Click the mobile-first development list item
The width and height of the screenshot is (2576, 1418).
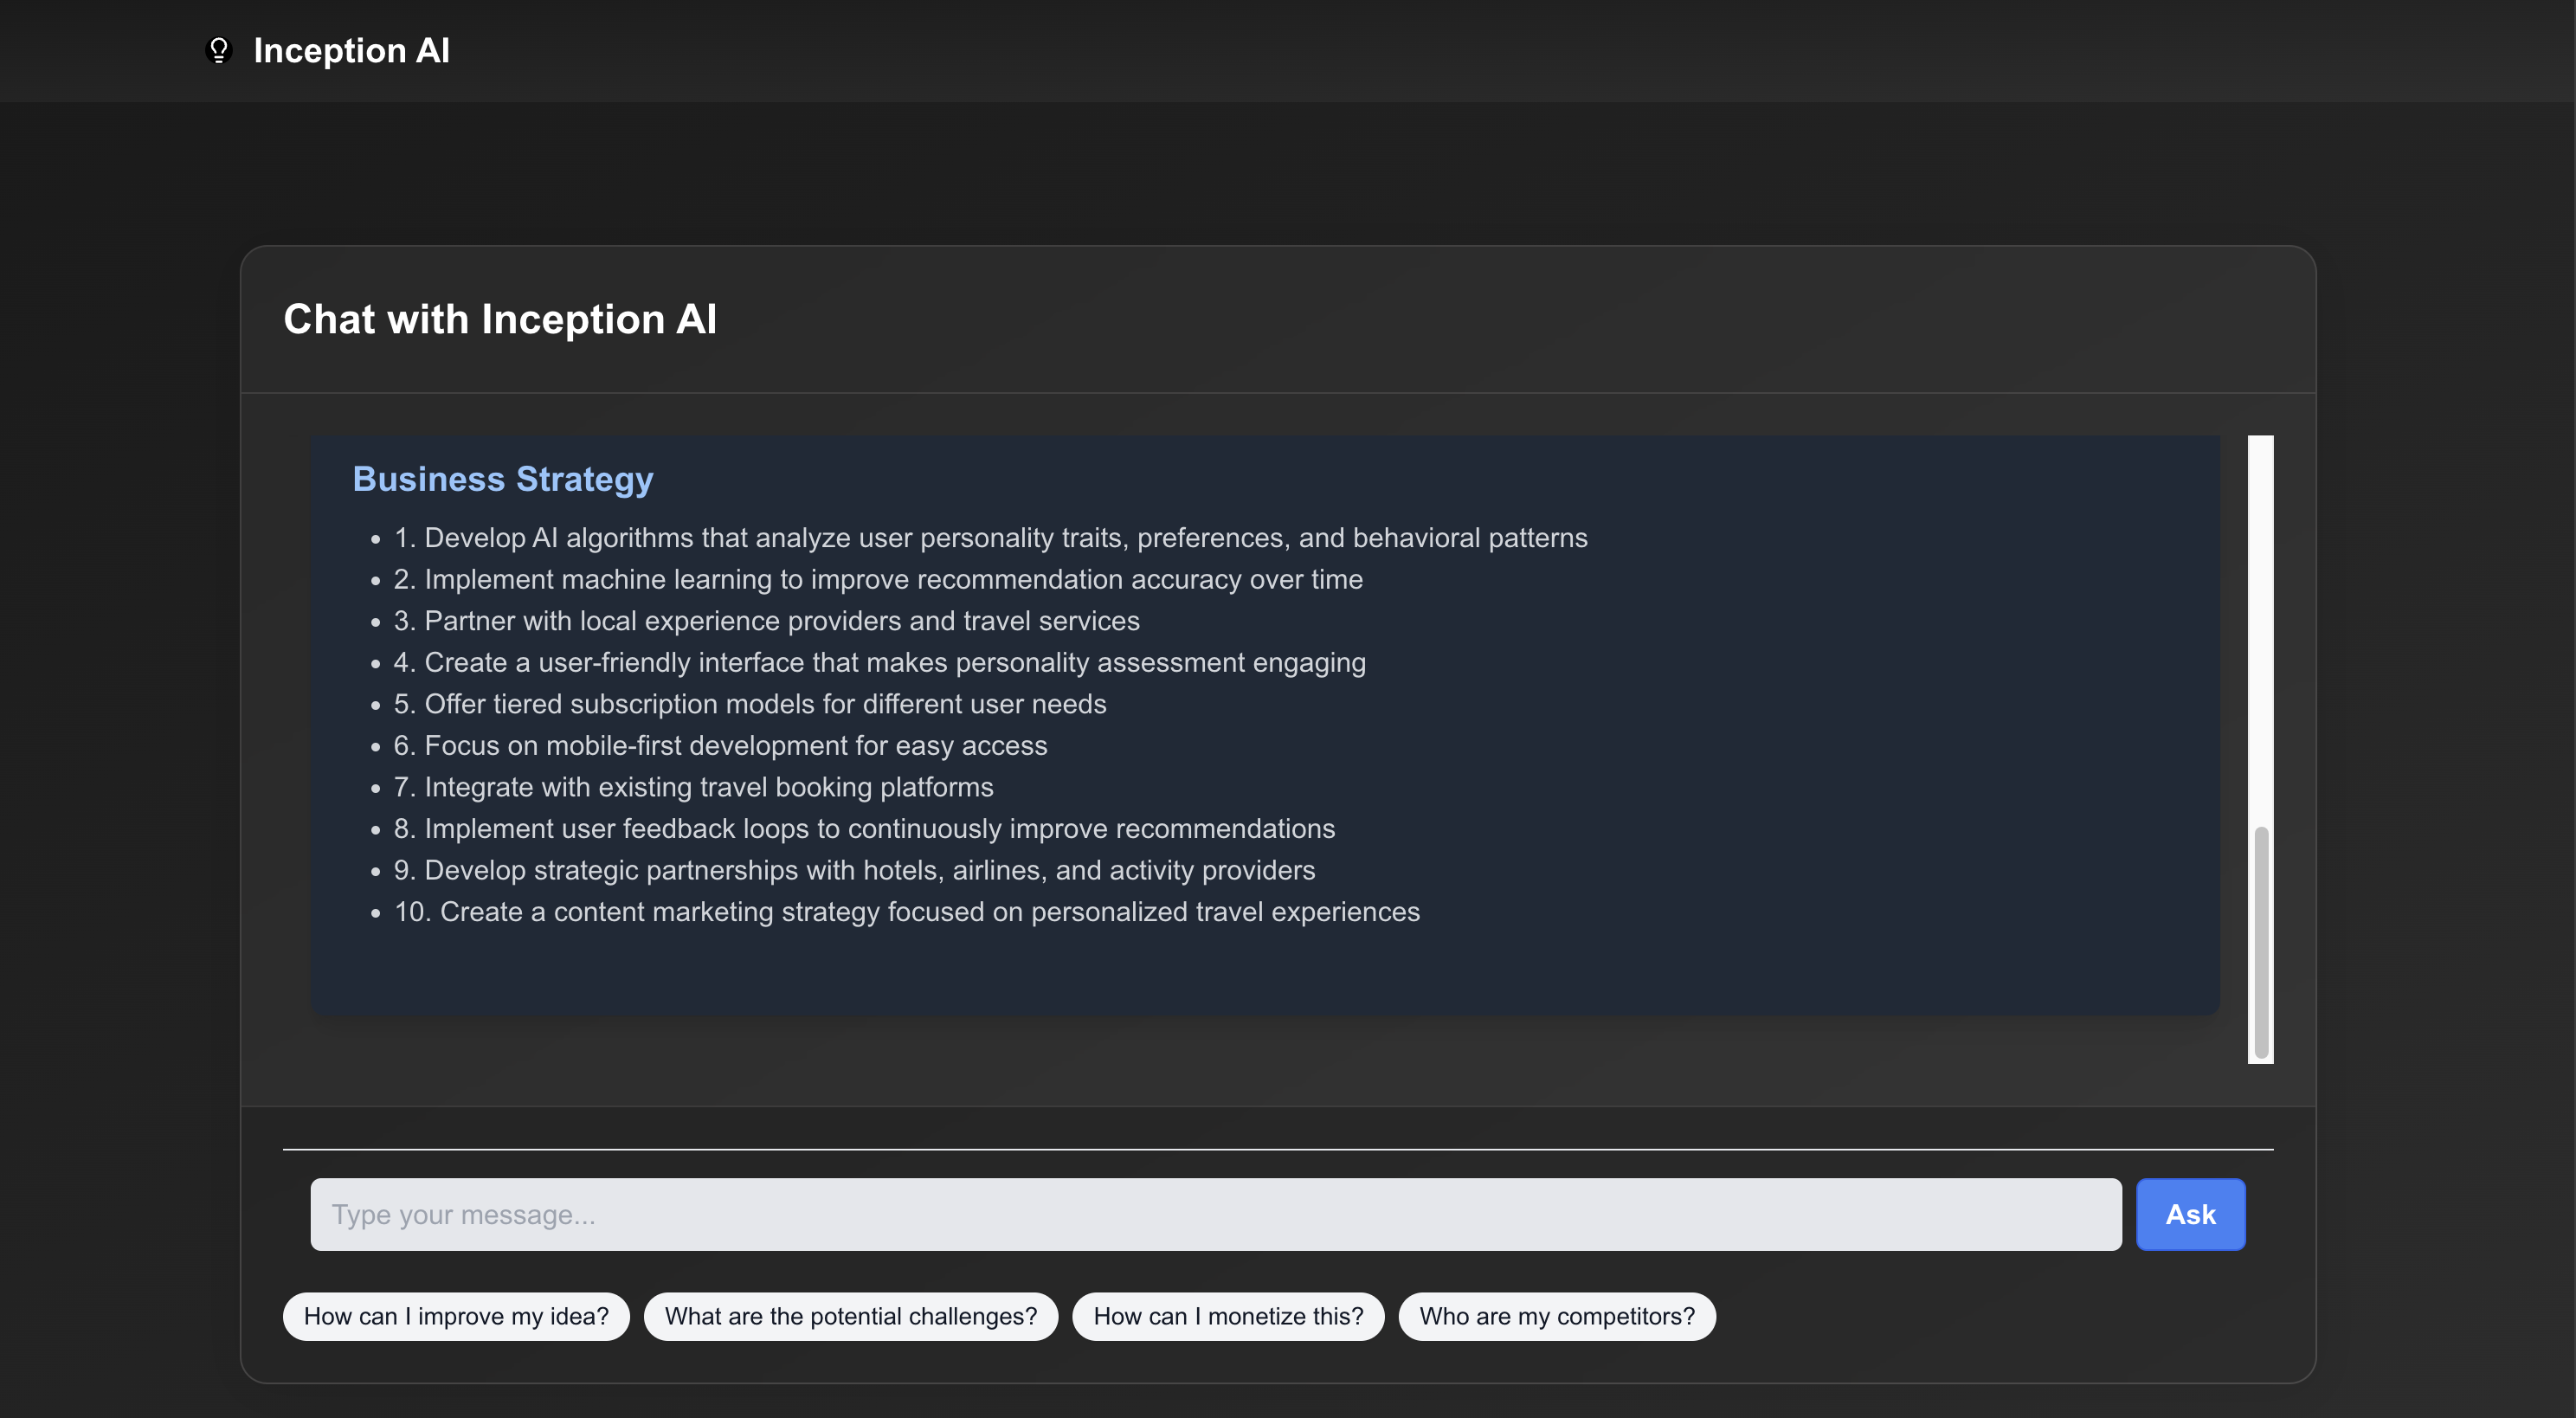(720, 745)
